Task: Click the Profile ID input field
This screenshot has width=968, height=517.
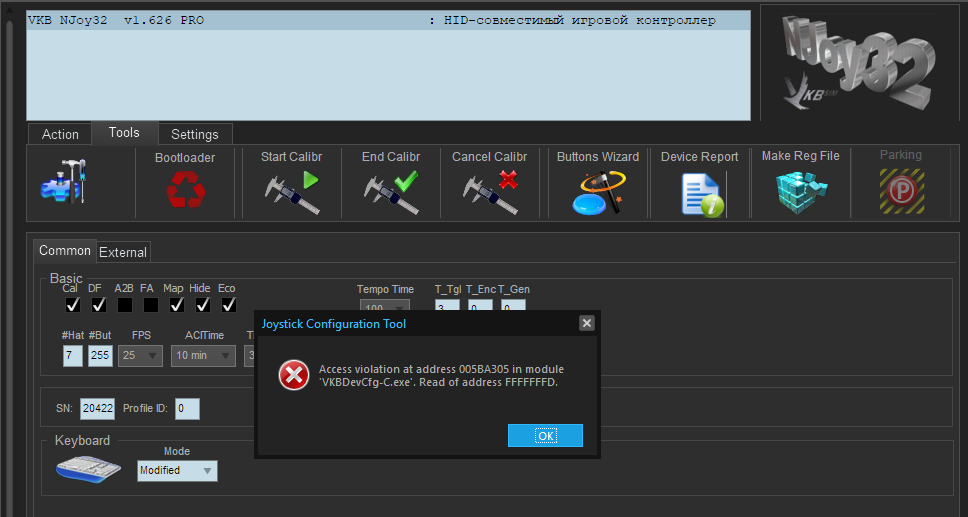Action: point(187,409)
